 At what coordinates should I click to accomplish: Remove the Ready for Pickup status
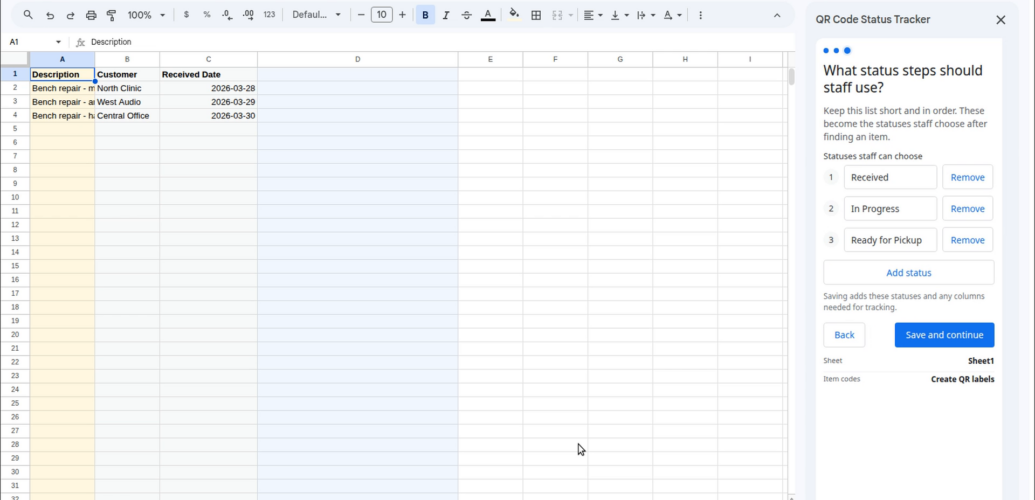click(x=967, y=240)
